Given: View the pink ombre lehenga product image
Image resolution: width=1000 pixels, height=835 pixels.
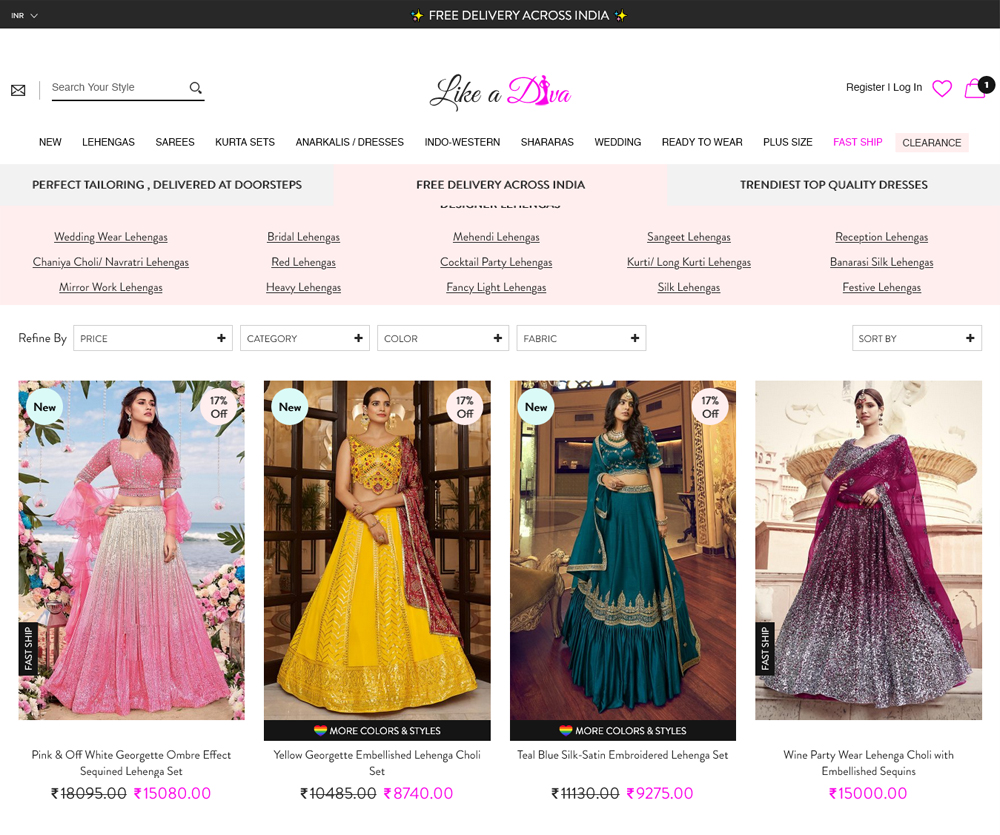Looking at the screenshot, I should [131, 550].
